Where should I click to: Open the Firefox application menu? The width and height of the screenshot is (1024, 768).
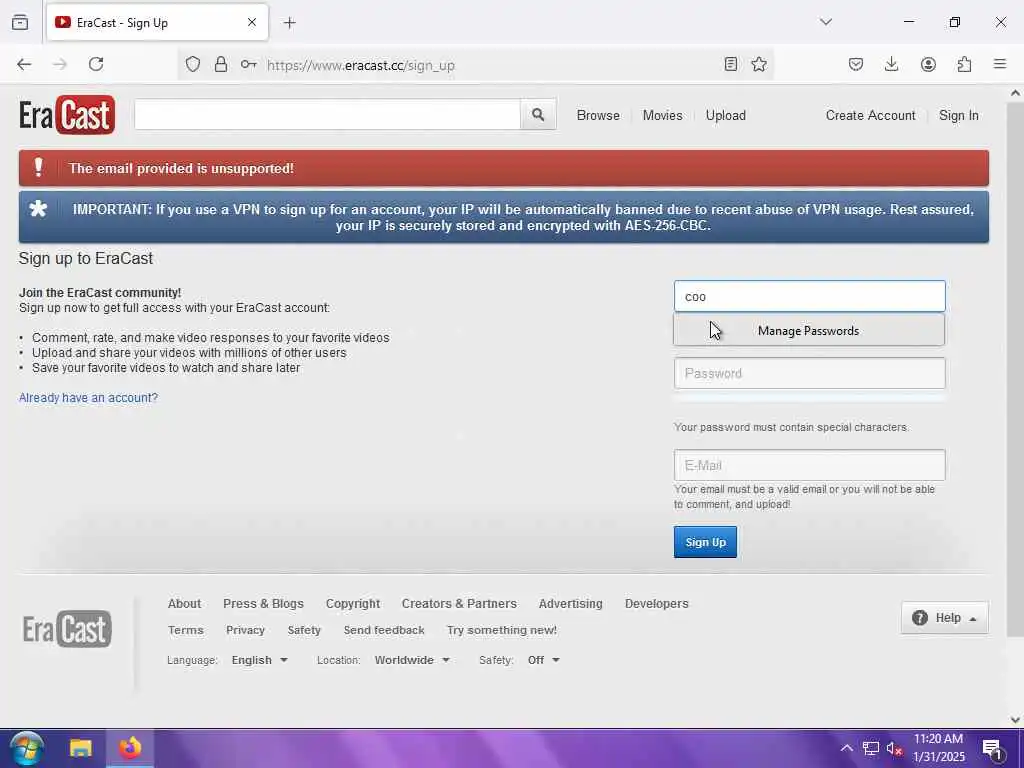[x=1000, y=64]
